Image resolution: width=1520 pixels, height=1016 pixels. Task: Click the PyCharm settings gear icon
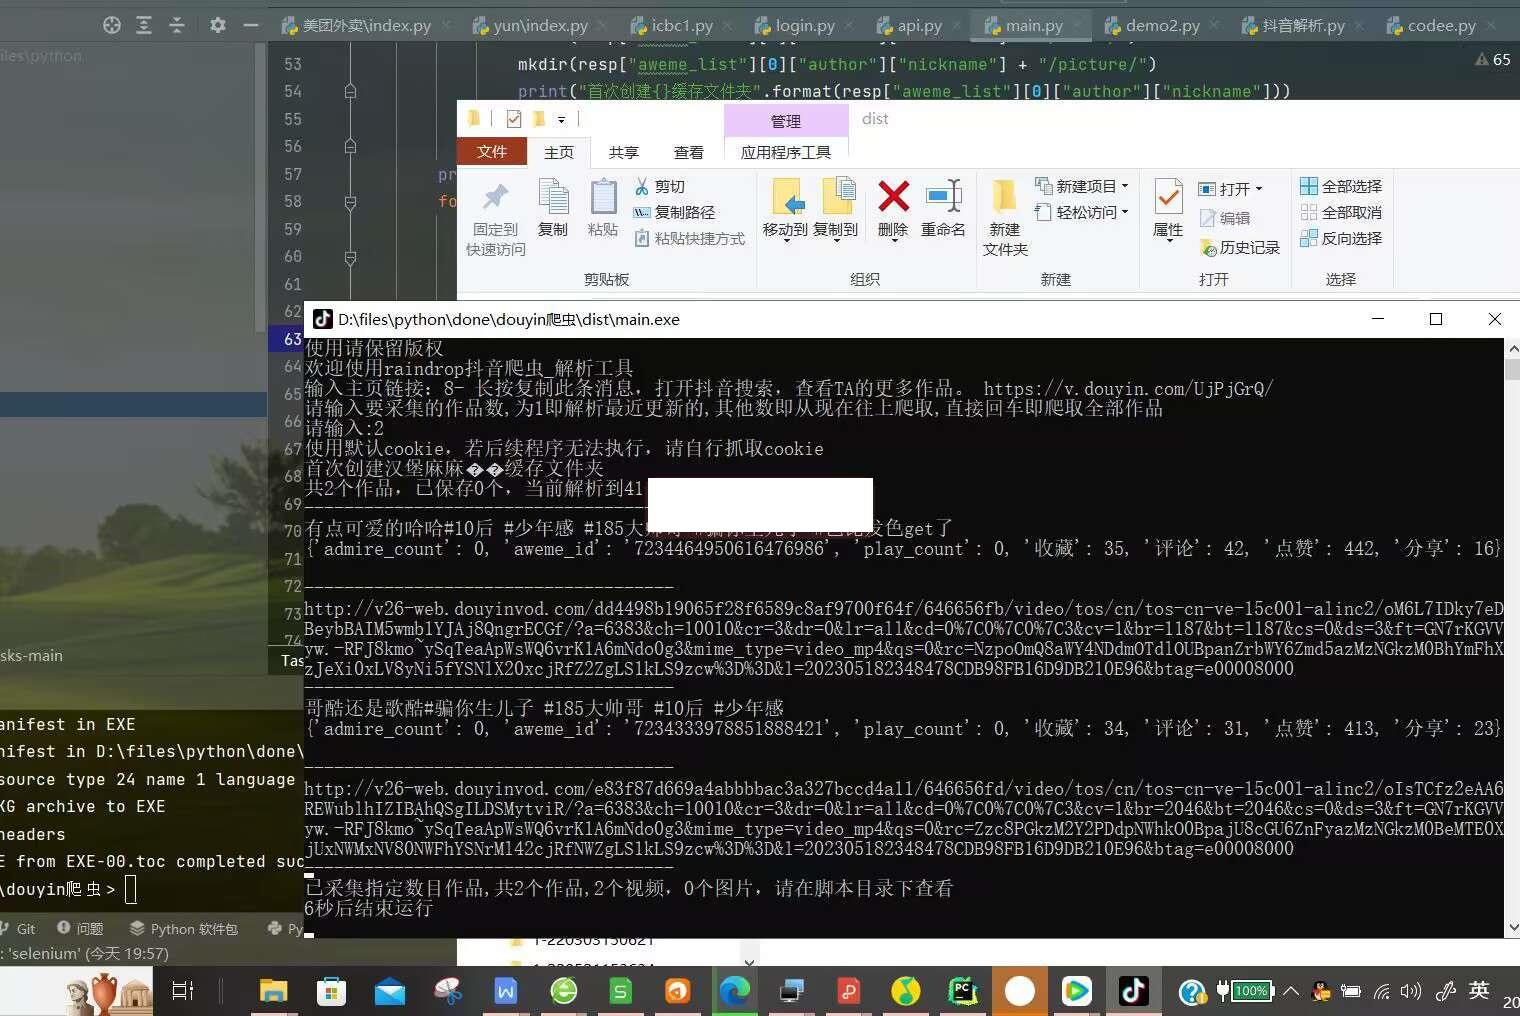(x=217, y=25)
